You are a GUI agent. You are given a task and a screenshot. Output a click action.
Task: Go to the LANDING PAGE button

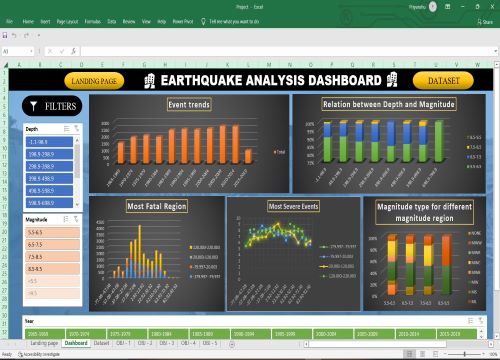click(x=94, y=81)
